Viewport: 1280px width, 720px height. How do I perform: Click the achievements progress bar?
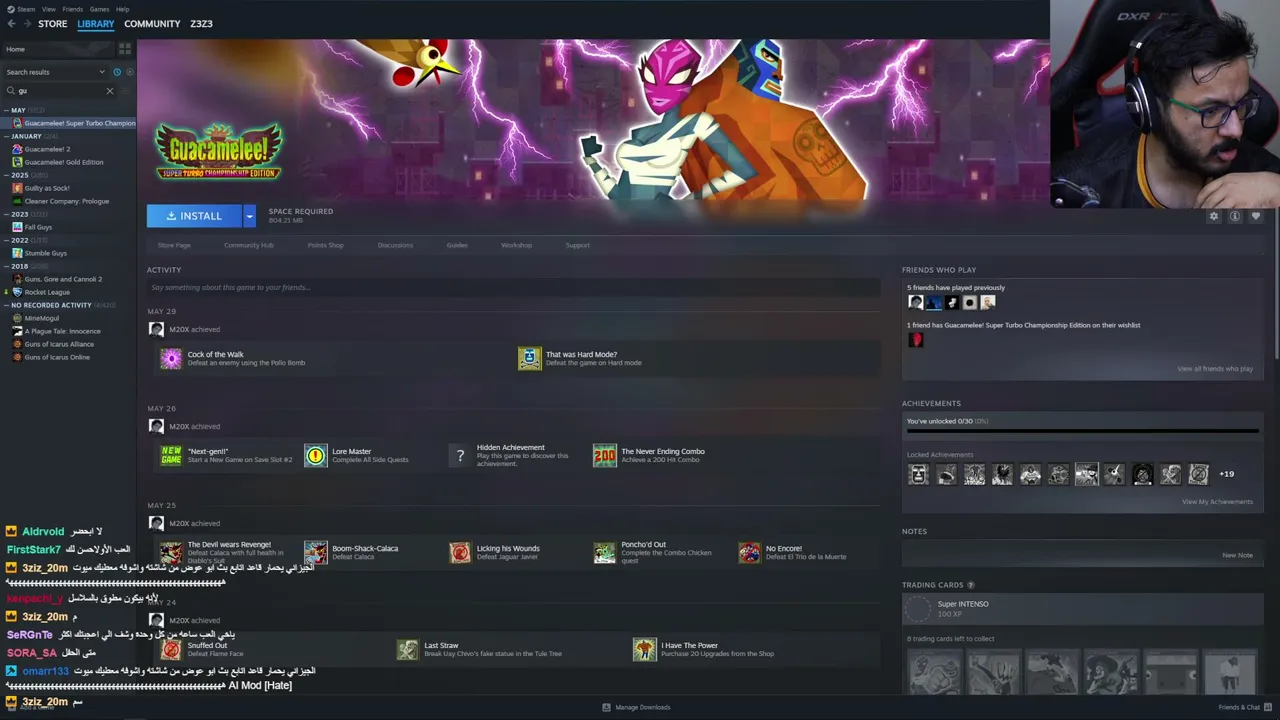pos(1082,432)
